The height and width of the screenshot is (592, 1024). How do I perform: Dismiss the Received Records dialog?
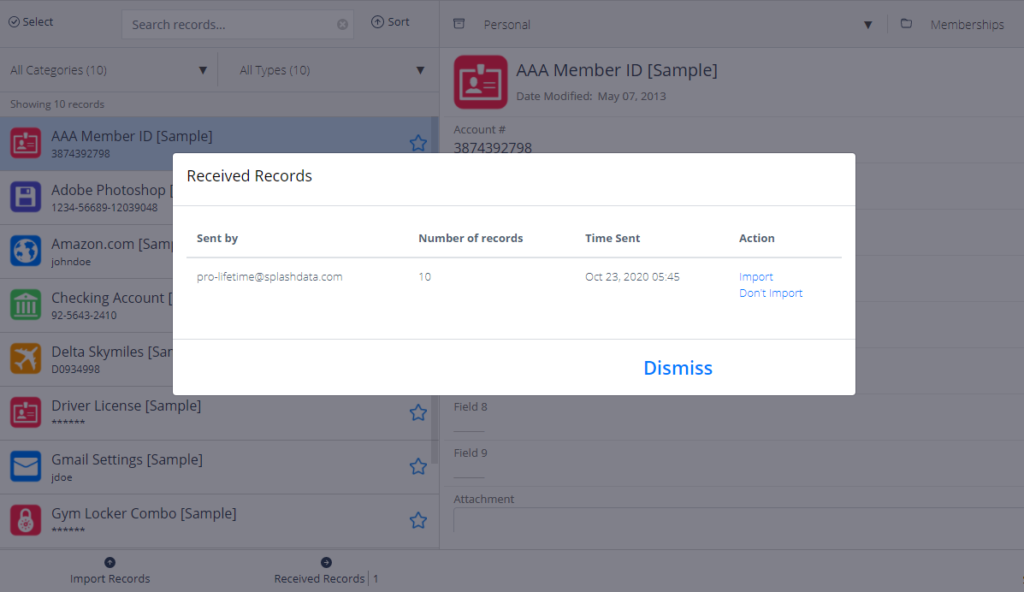(x=677, y=368)
